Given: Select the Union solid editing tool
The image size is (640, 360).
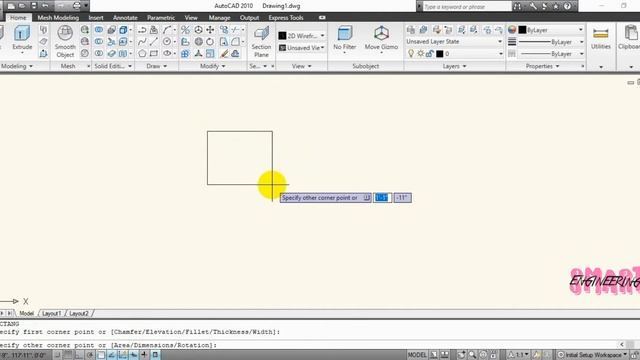Looking at the screenshot, I should [99, 30].
